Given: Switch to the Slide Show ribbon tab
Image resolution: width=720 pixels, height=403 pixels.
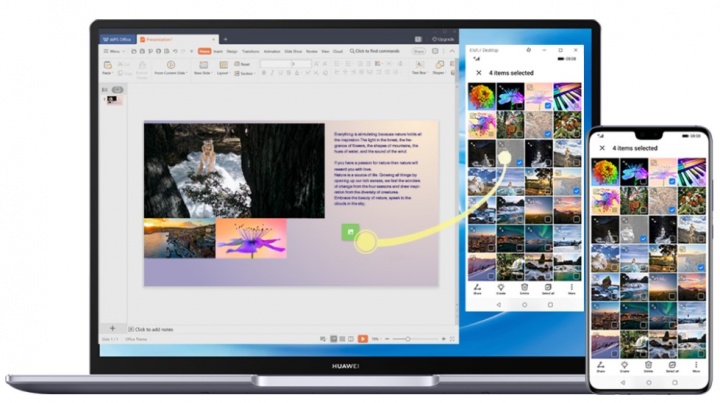Looking at the screenshot, I should 293,51.
